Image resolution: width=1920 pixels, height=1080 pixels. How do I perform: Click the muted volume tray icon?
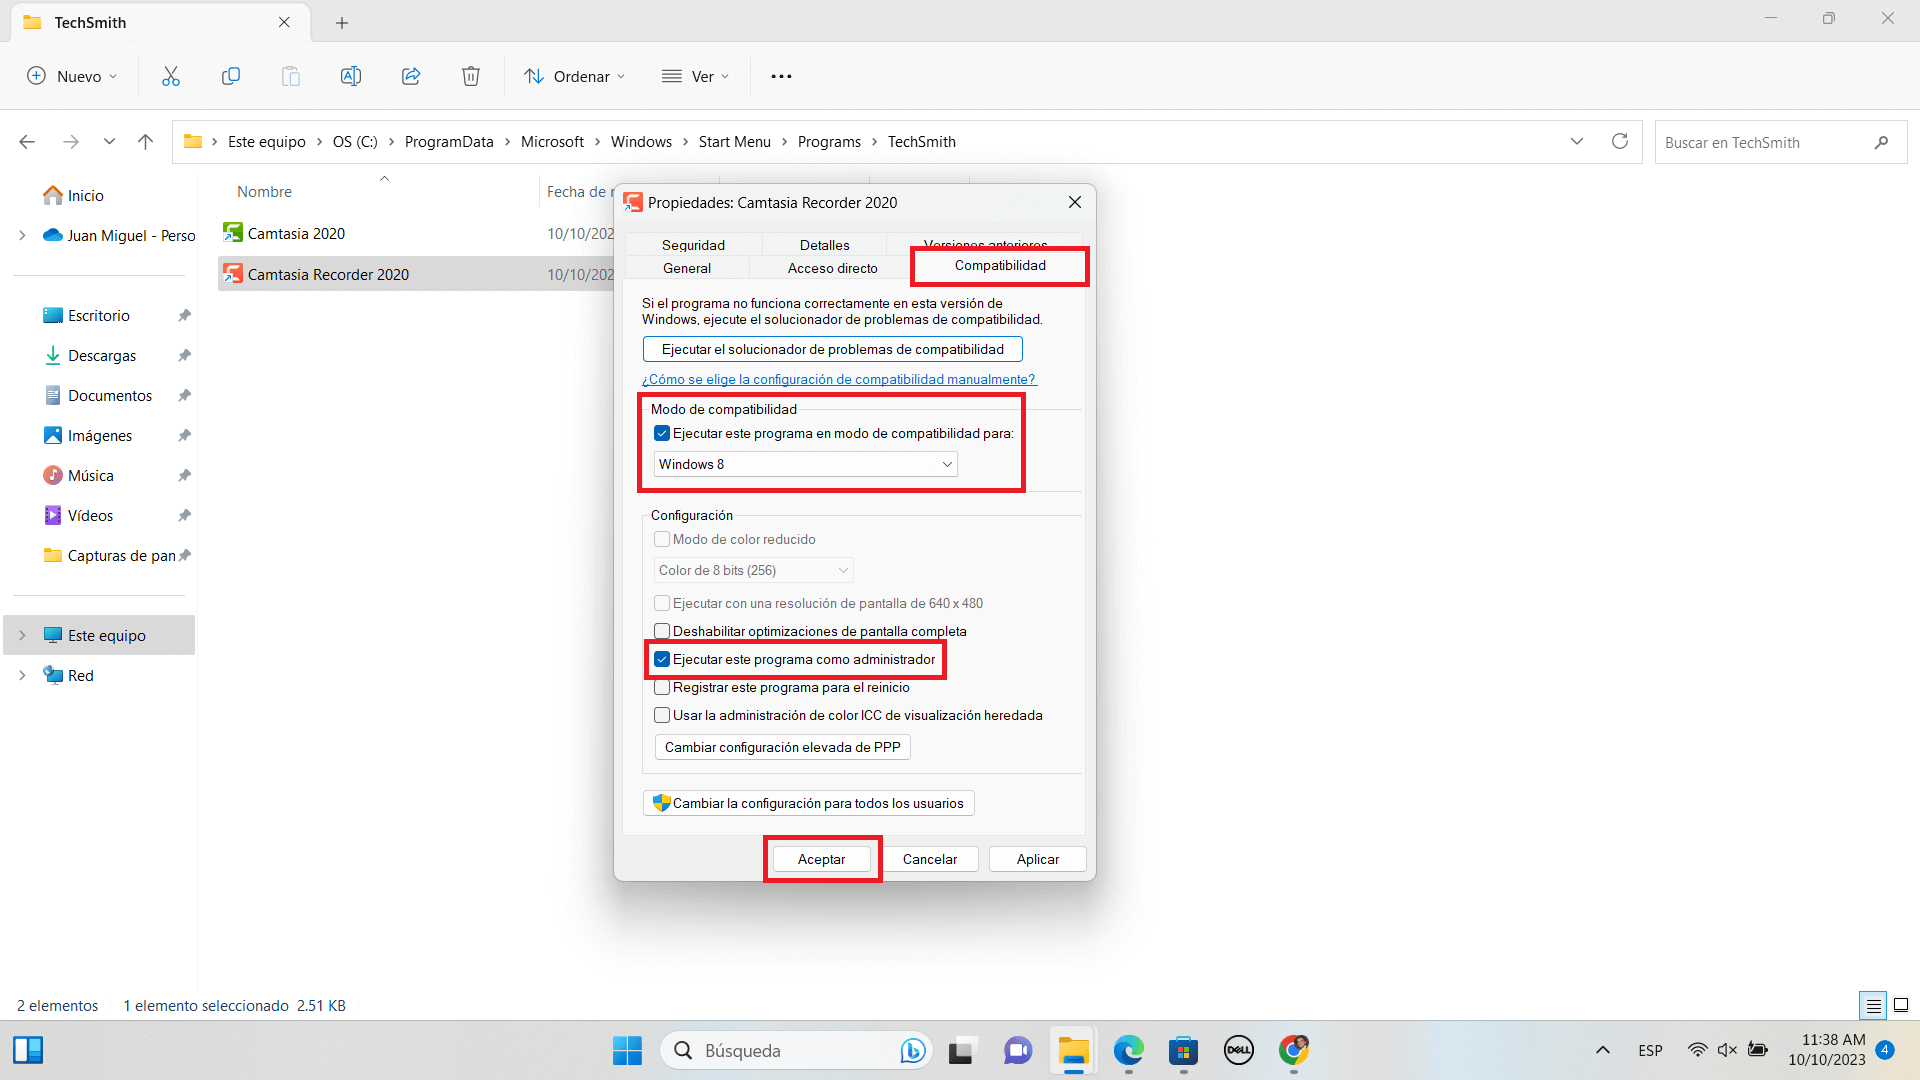[x=1727, y=1050]
